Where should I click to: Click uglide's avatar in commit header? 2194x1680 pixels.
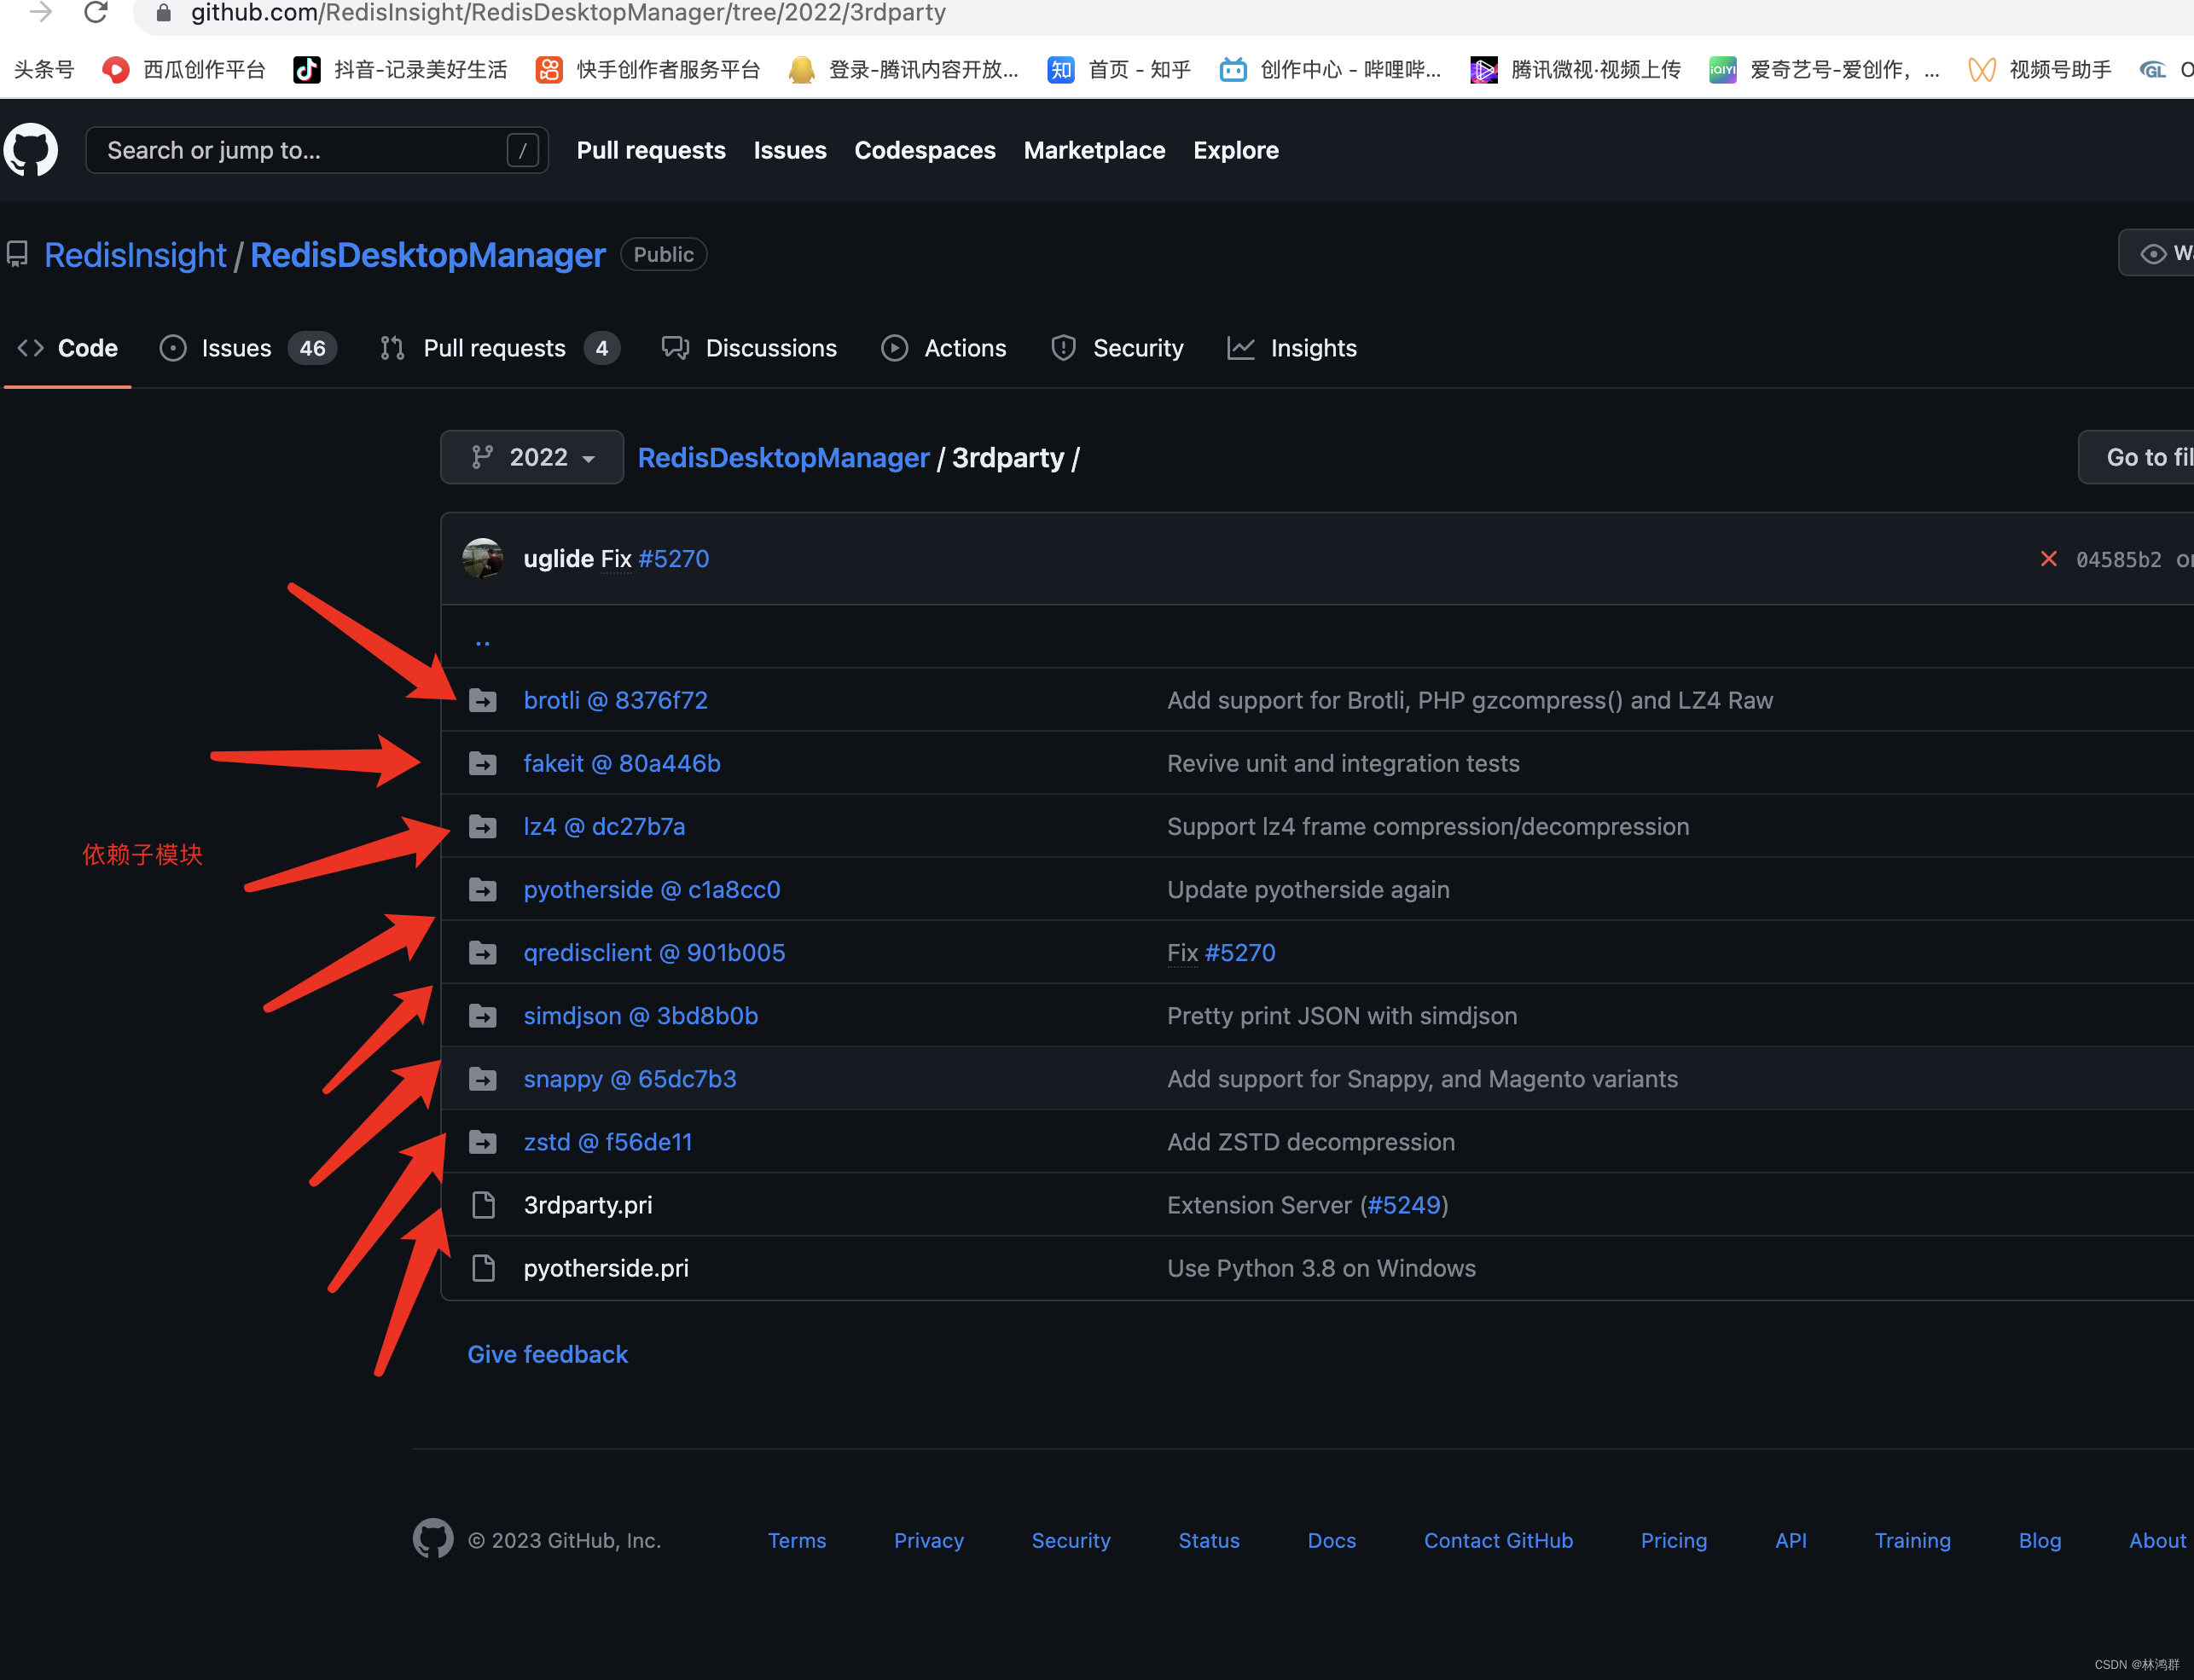pyautogui.click(x=483, y=558)
